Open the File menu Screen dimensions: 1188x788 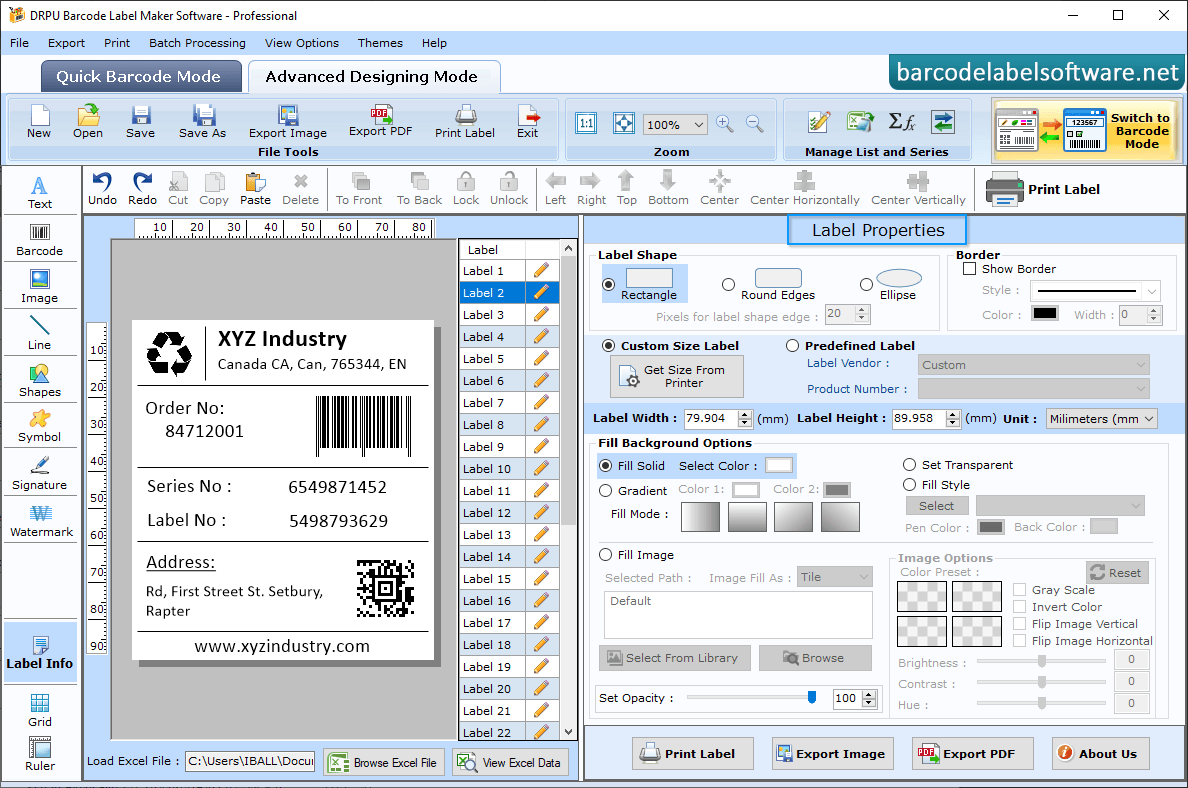[20, 43]
